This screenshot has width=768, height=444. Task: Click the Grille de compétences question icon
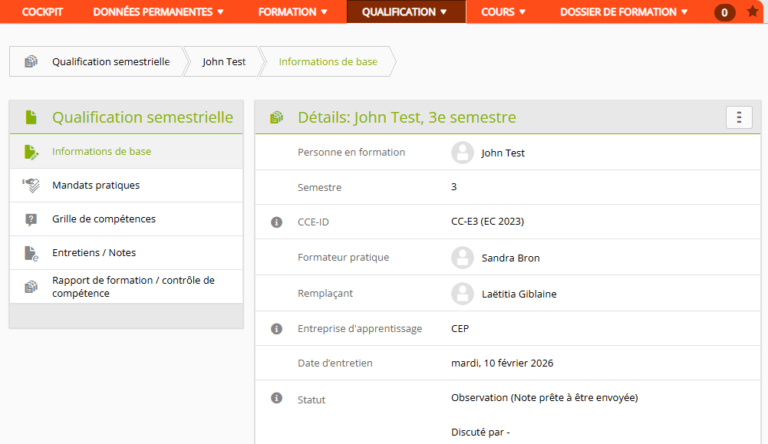(x=31, y=219)
